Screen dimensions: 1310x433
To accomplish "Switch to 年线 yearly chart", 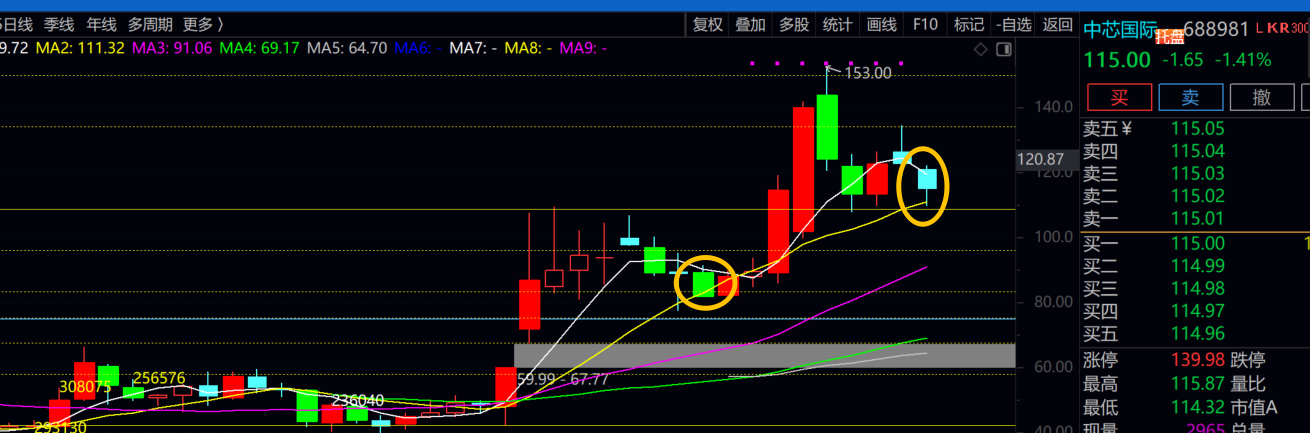I will tap(101, 24).
